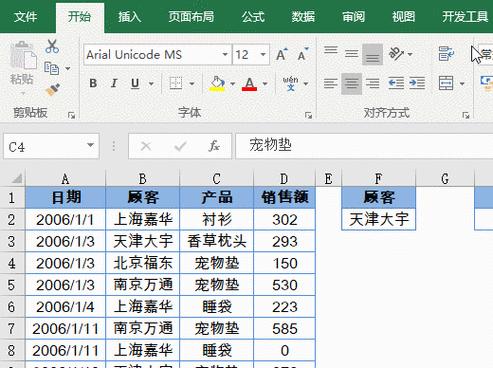Increase indent icon
The width and height of the screenshot is (493, 368).
(x=417, y=83)
